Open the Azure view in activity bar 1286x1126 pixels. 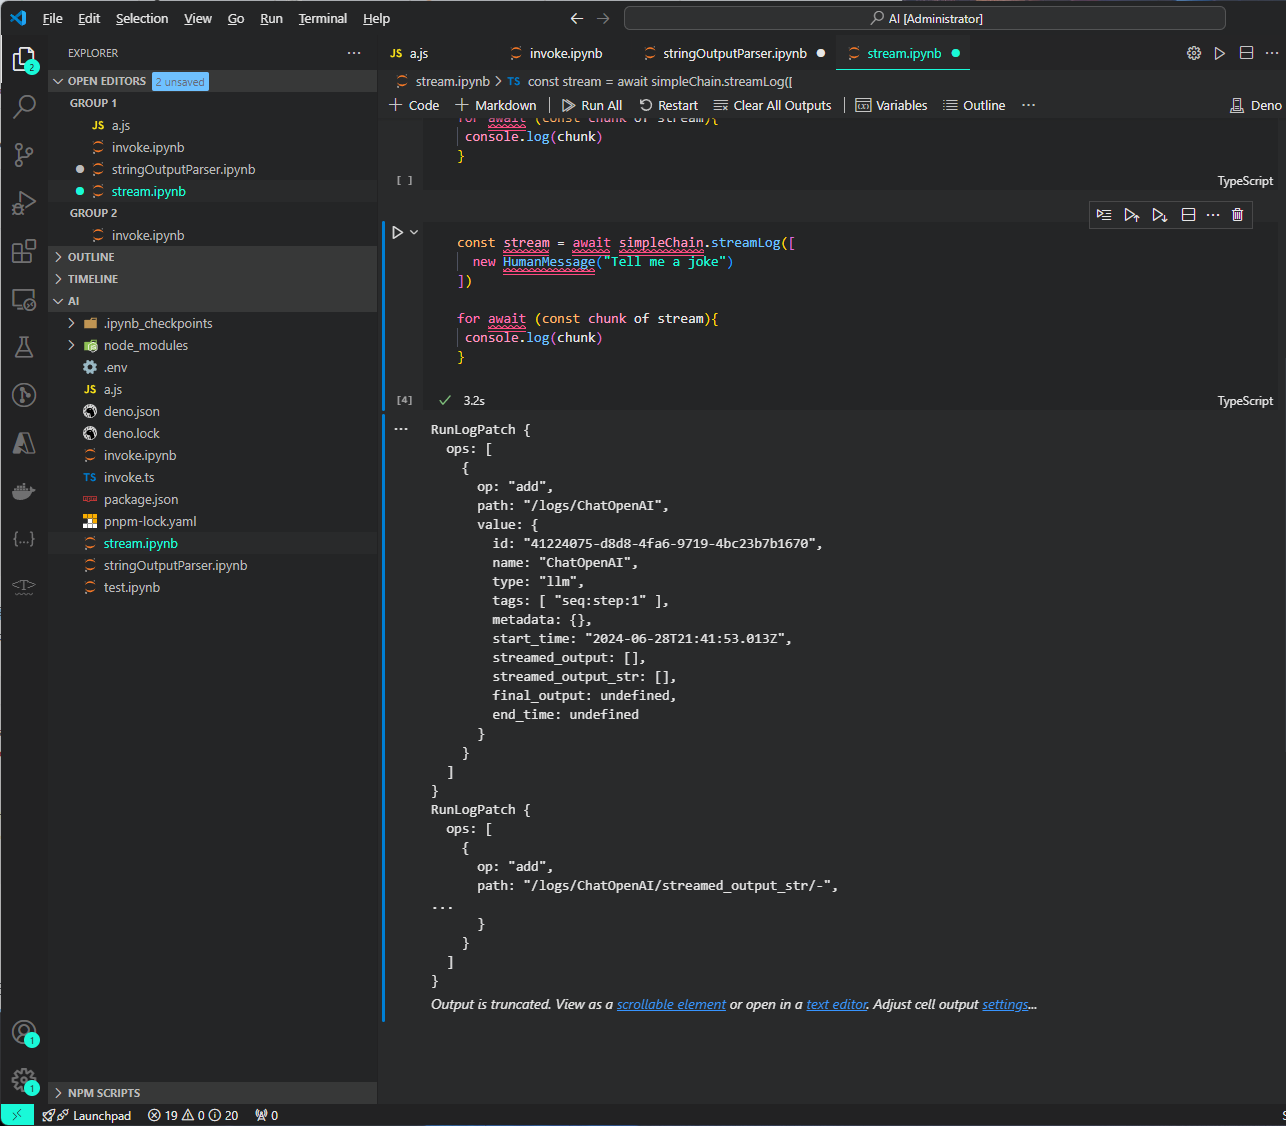pyautogui.click(x=24, y=443)
